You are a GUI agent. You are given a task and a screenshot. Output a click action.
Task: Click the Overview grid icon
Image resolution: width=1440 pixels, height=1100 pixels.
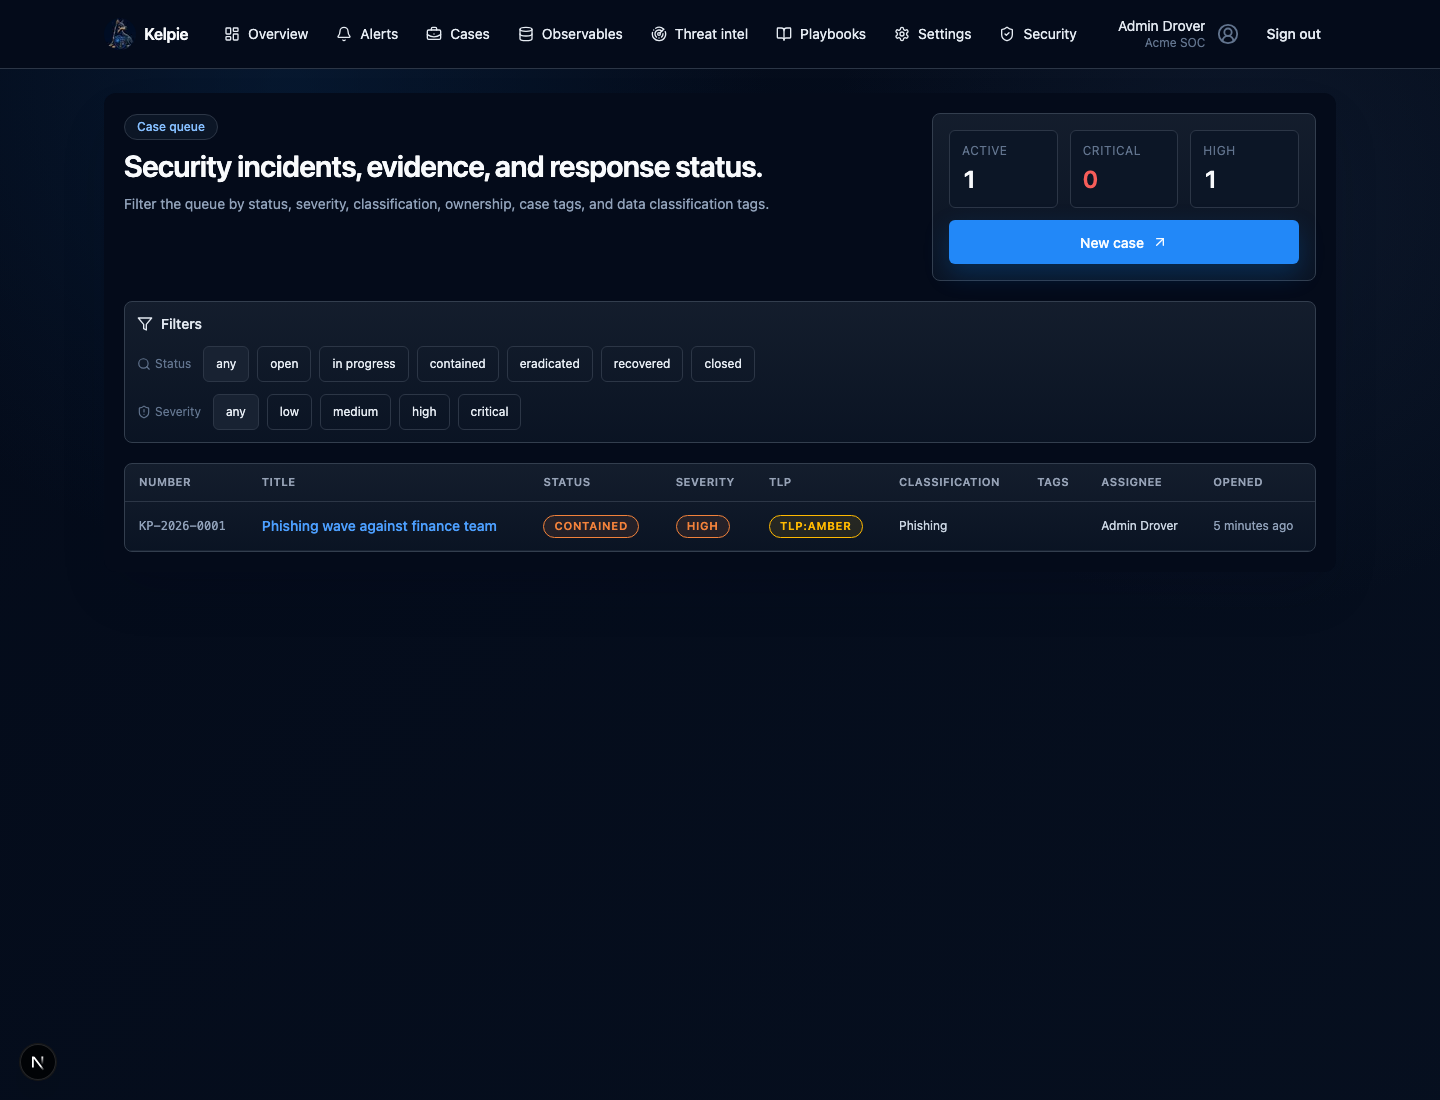coord(232,34)
